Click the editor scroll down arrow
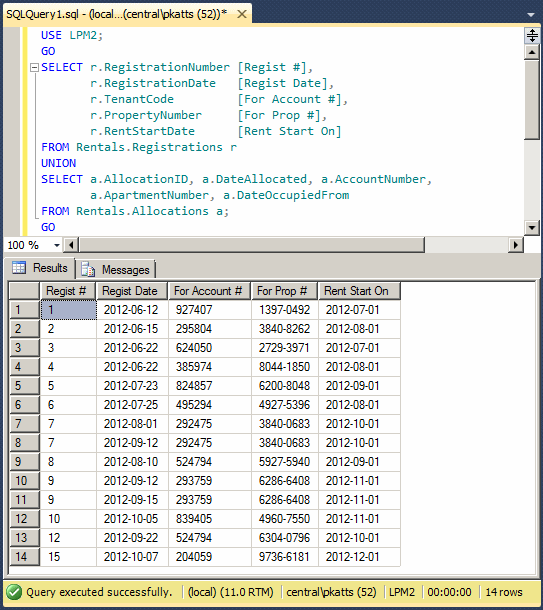 531,227
